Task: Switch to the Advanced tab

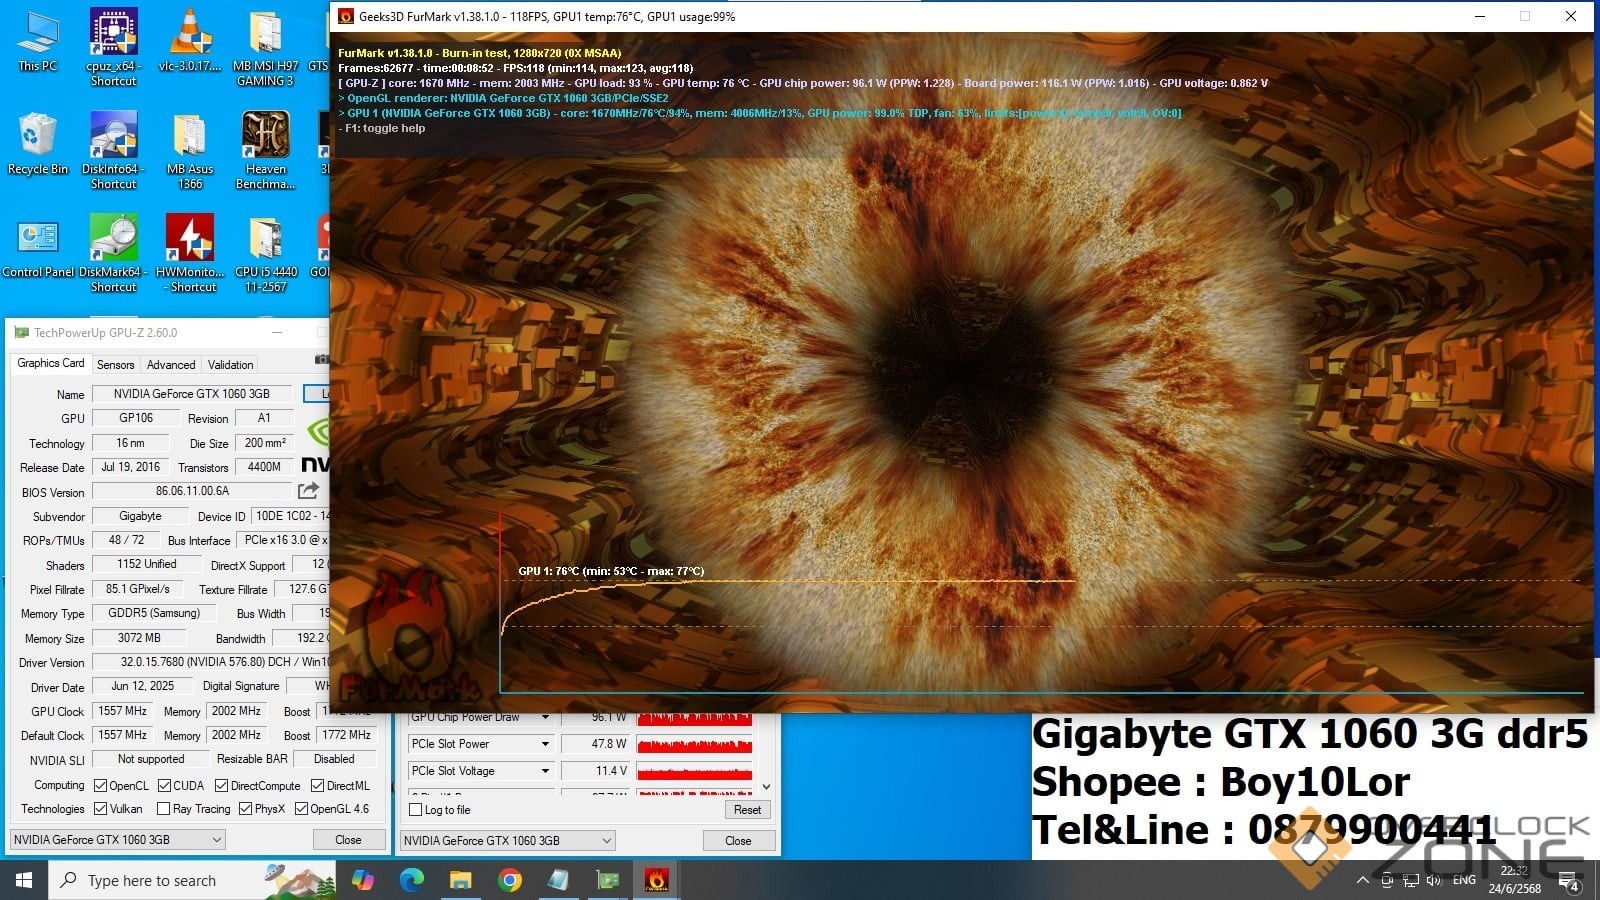Action: [171, 365]
